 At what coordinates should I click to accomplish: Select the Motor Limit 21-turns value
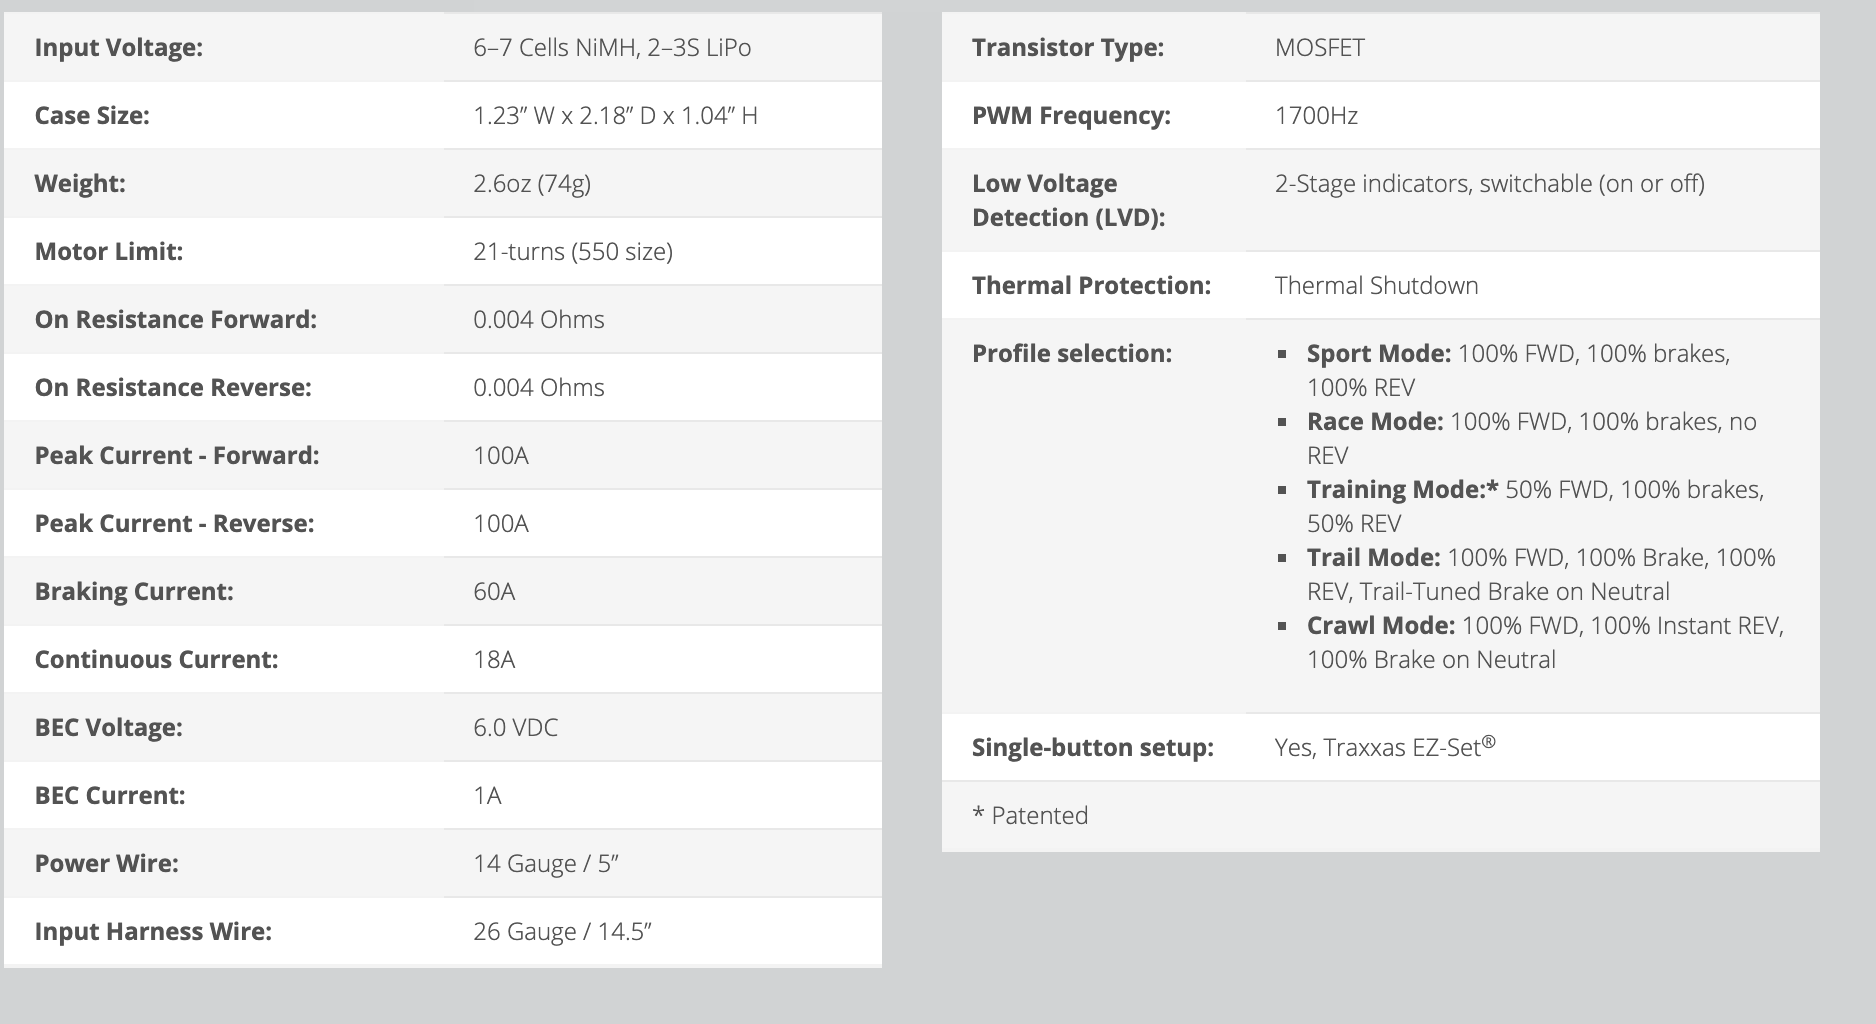tap(572, 251)
